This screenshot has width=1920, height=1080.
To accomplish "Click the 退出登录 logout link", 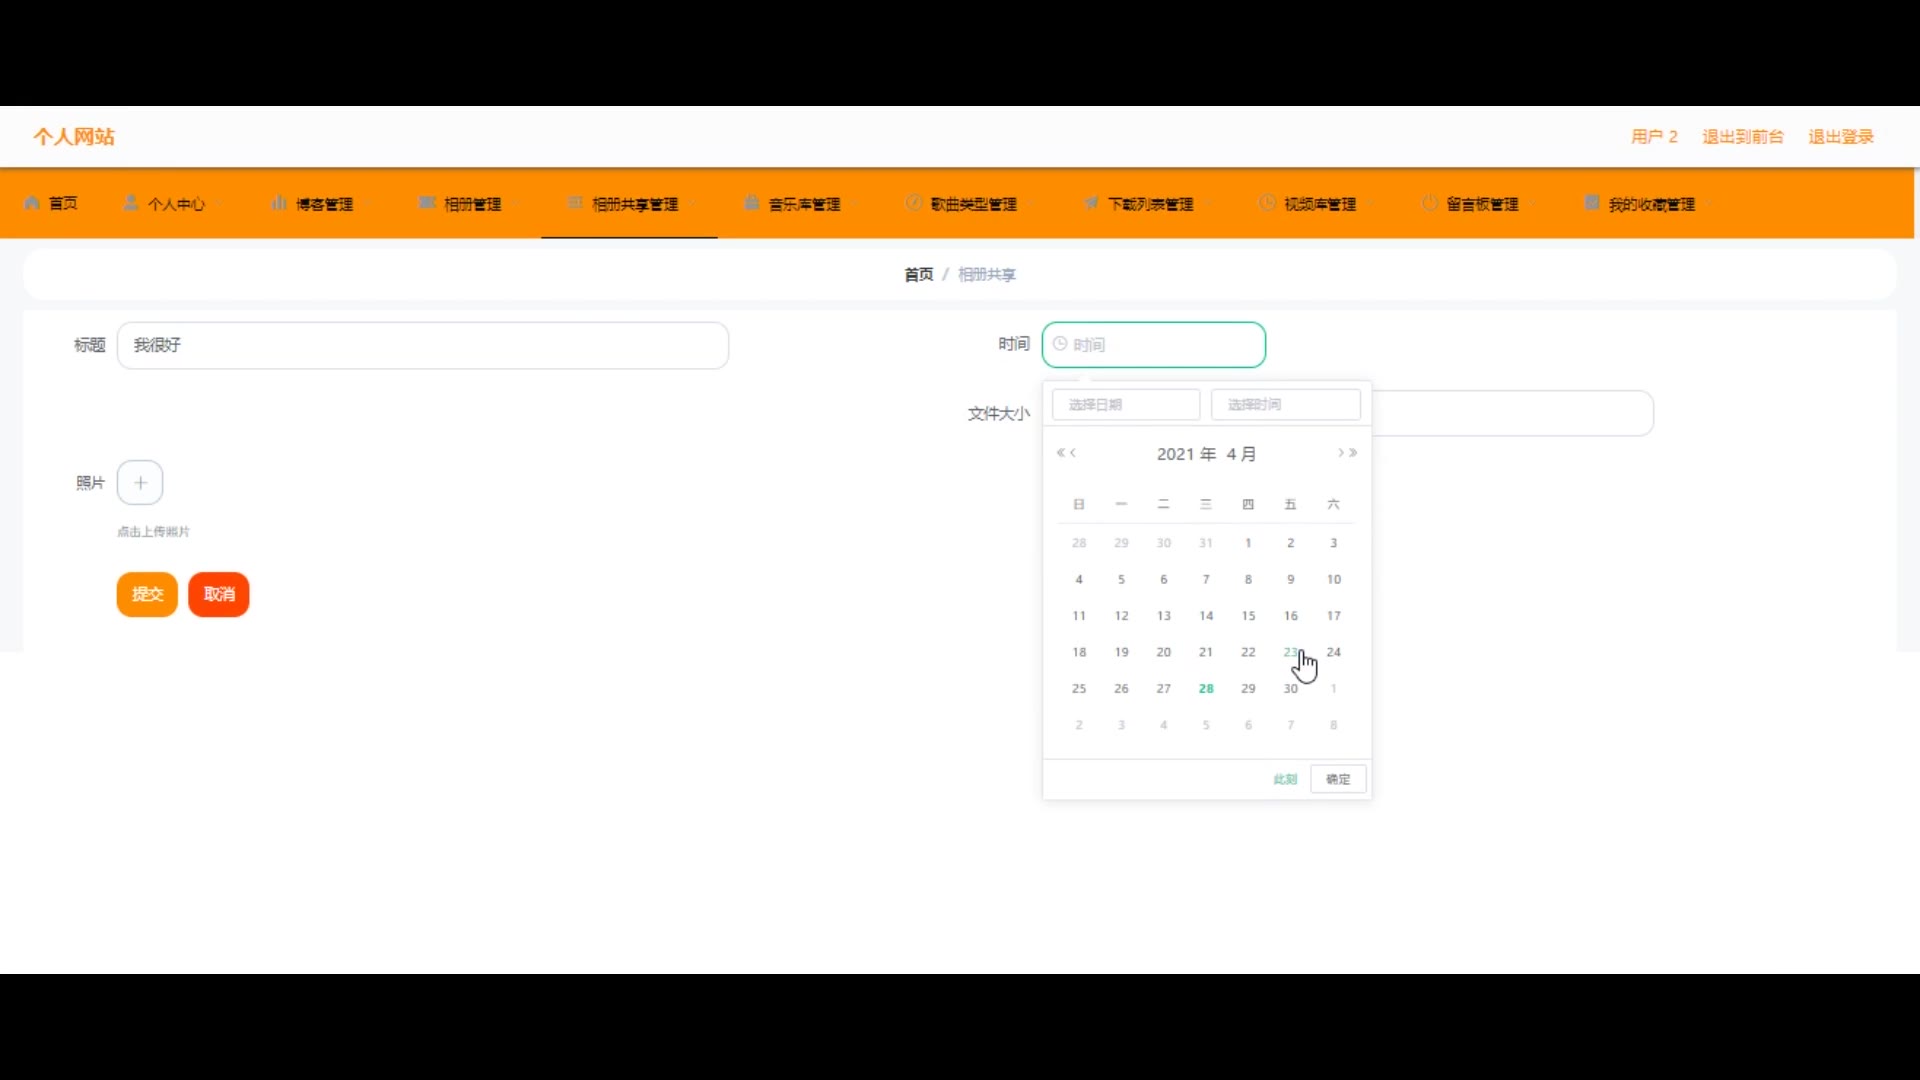I will (x=1840, y=137).
